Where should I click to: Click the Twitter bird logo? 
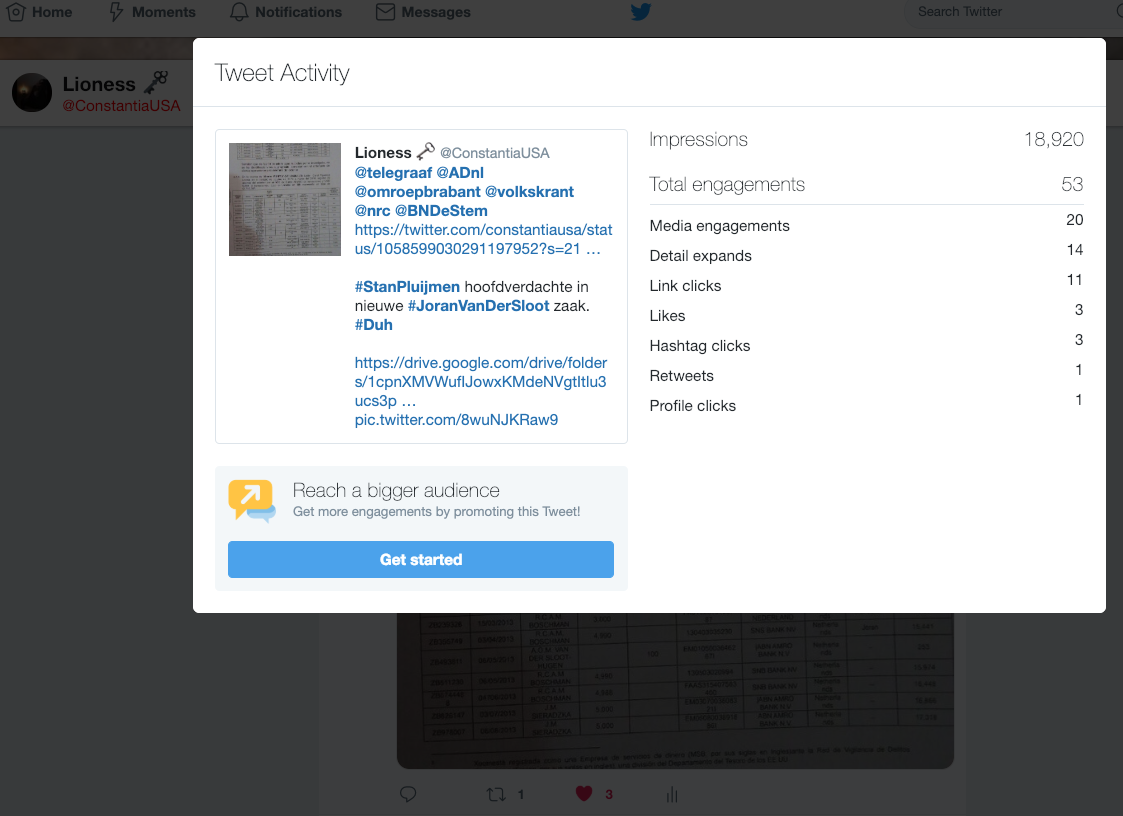click(641, 12)
